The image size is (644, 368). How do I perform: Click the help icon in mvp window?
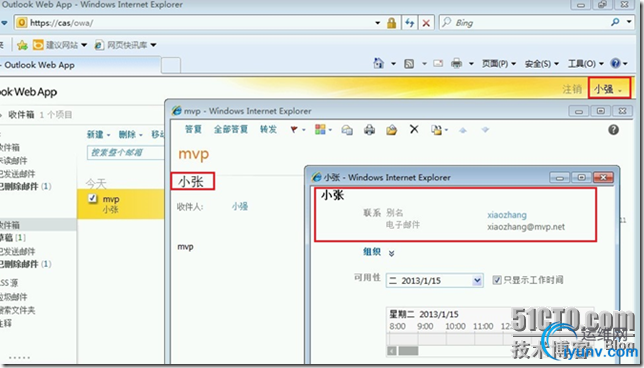pyautogui.click(x=614, y=130)
